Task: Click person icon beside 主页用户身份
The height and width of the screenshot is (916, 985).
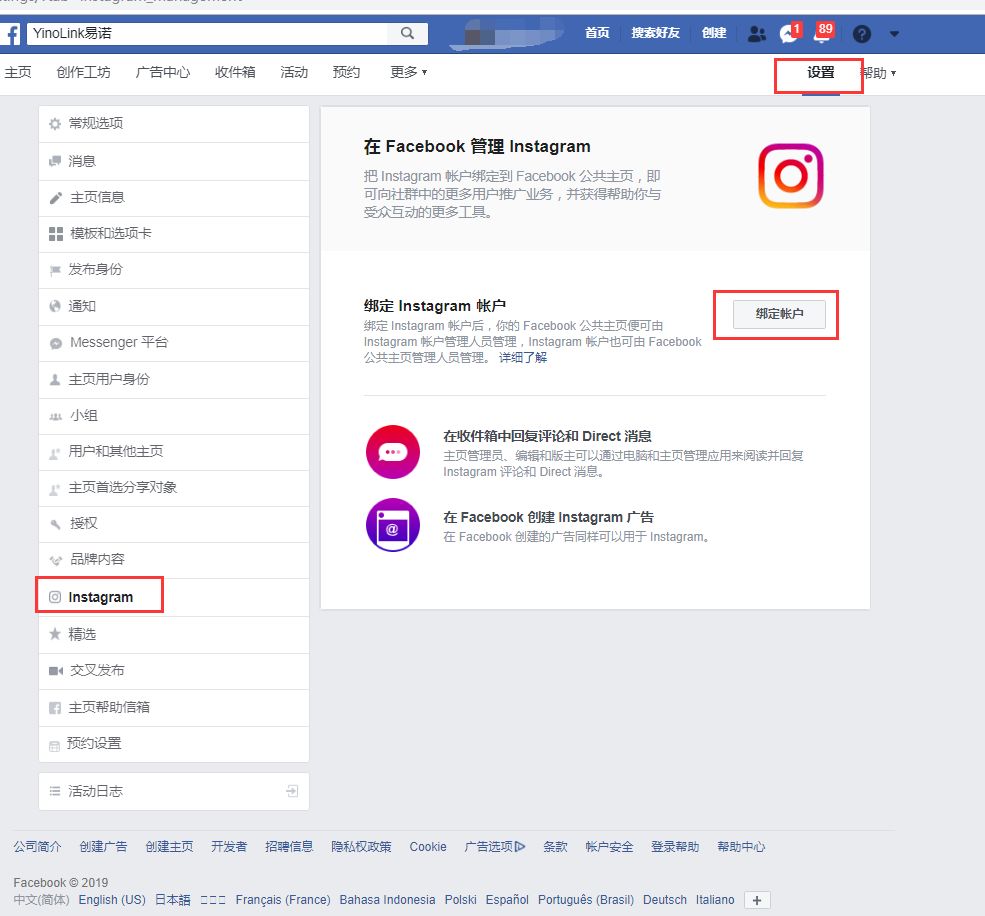Action: coord(55,379)
